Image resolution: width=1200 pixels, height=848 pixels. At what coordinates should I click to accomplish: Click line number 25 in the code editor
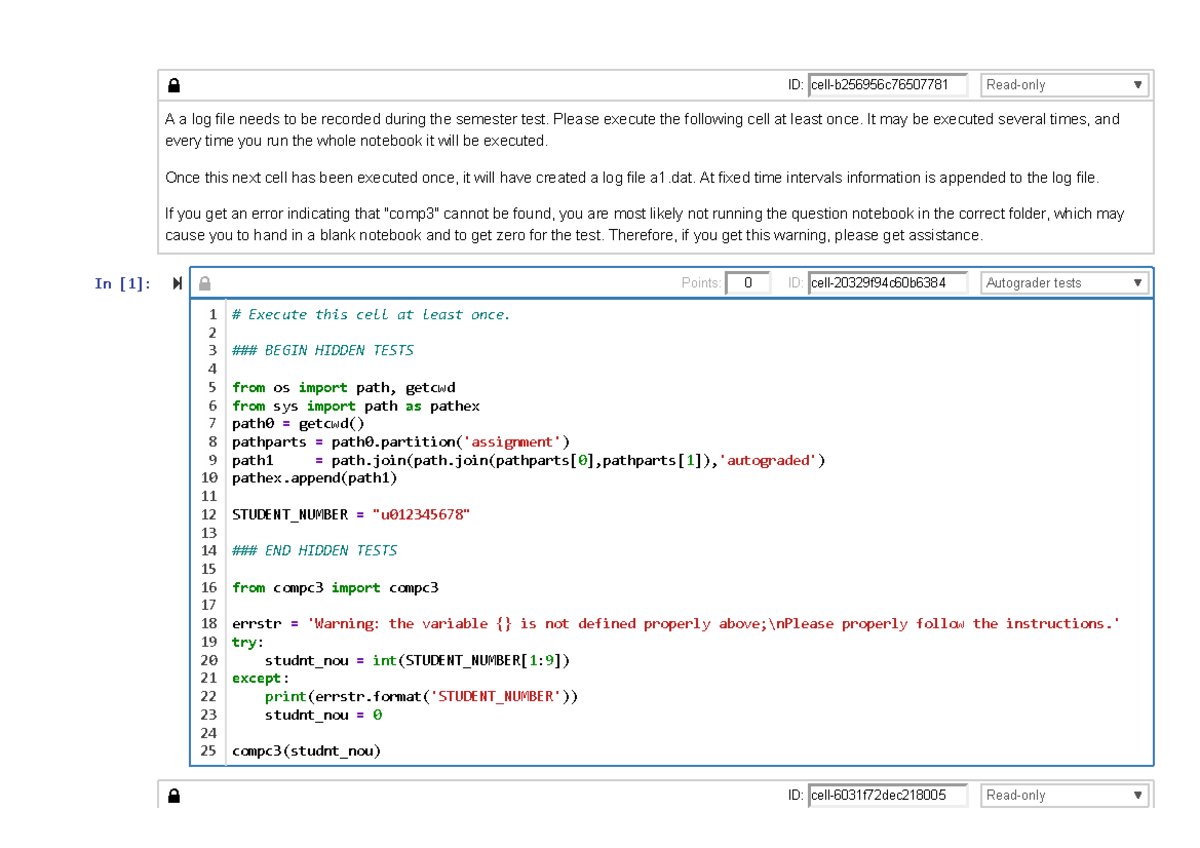click(x=209, y=751)
